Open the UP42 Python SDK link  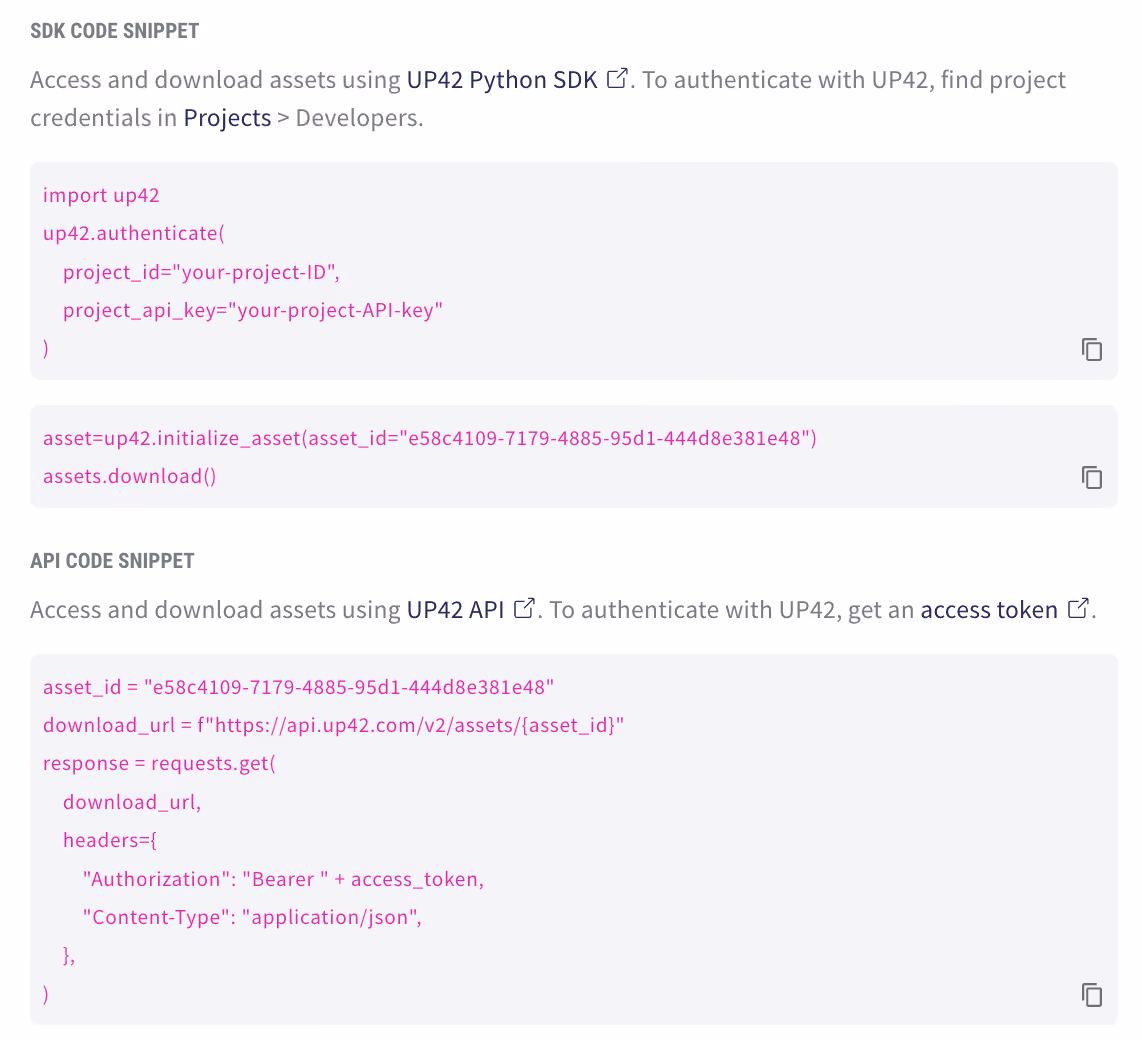[502, 79]
